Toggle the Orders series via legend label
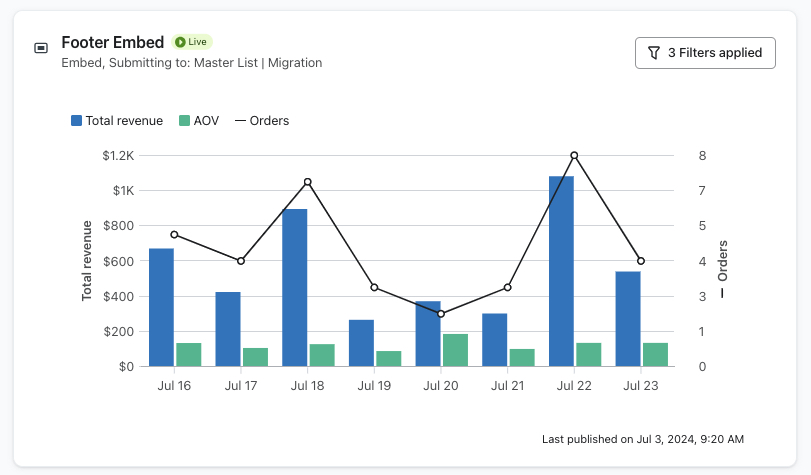This screenshot has height=475, width=811. (269, 121)
